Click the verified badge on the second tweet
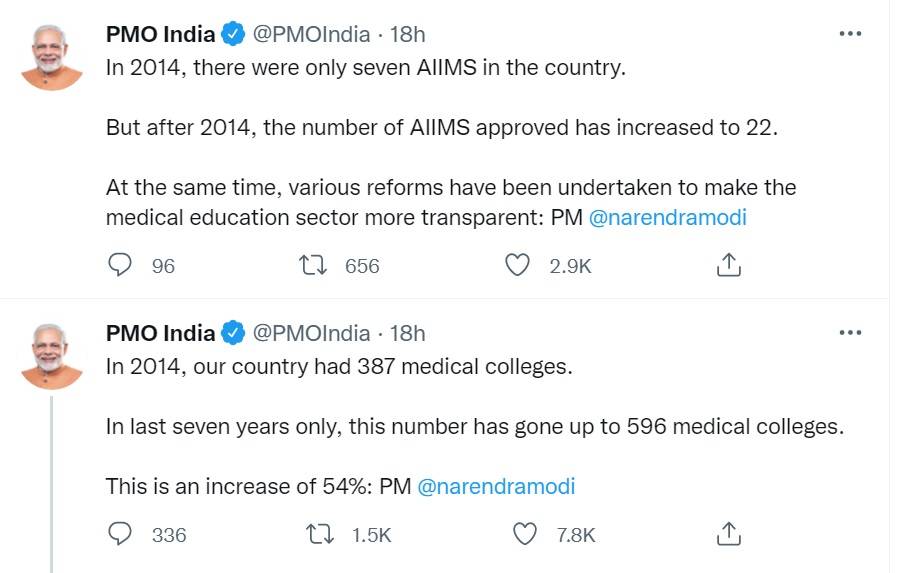906x573 pixels. click(x=233, y=334)
